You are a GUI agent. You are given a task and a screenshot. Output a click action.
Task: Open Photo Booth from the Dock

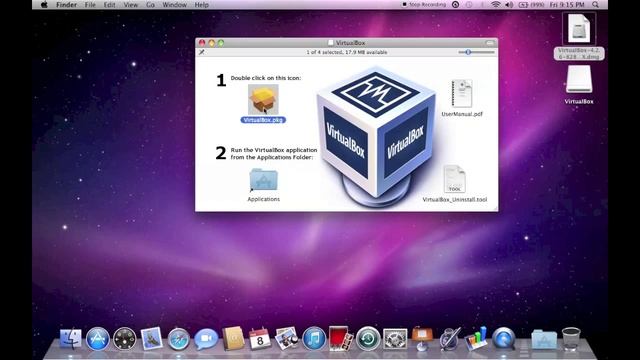click(340, 339)
